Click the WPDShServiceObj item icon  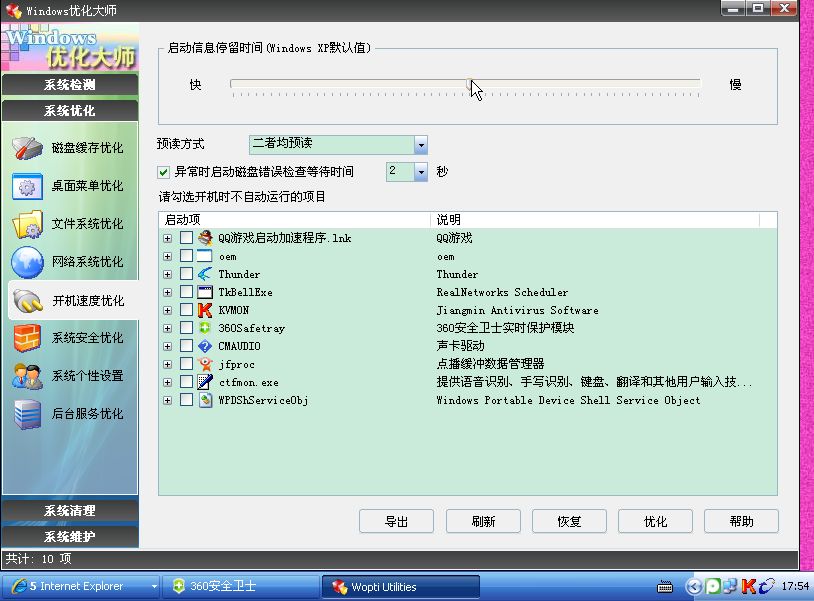coord(205,400)
